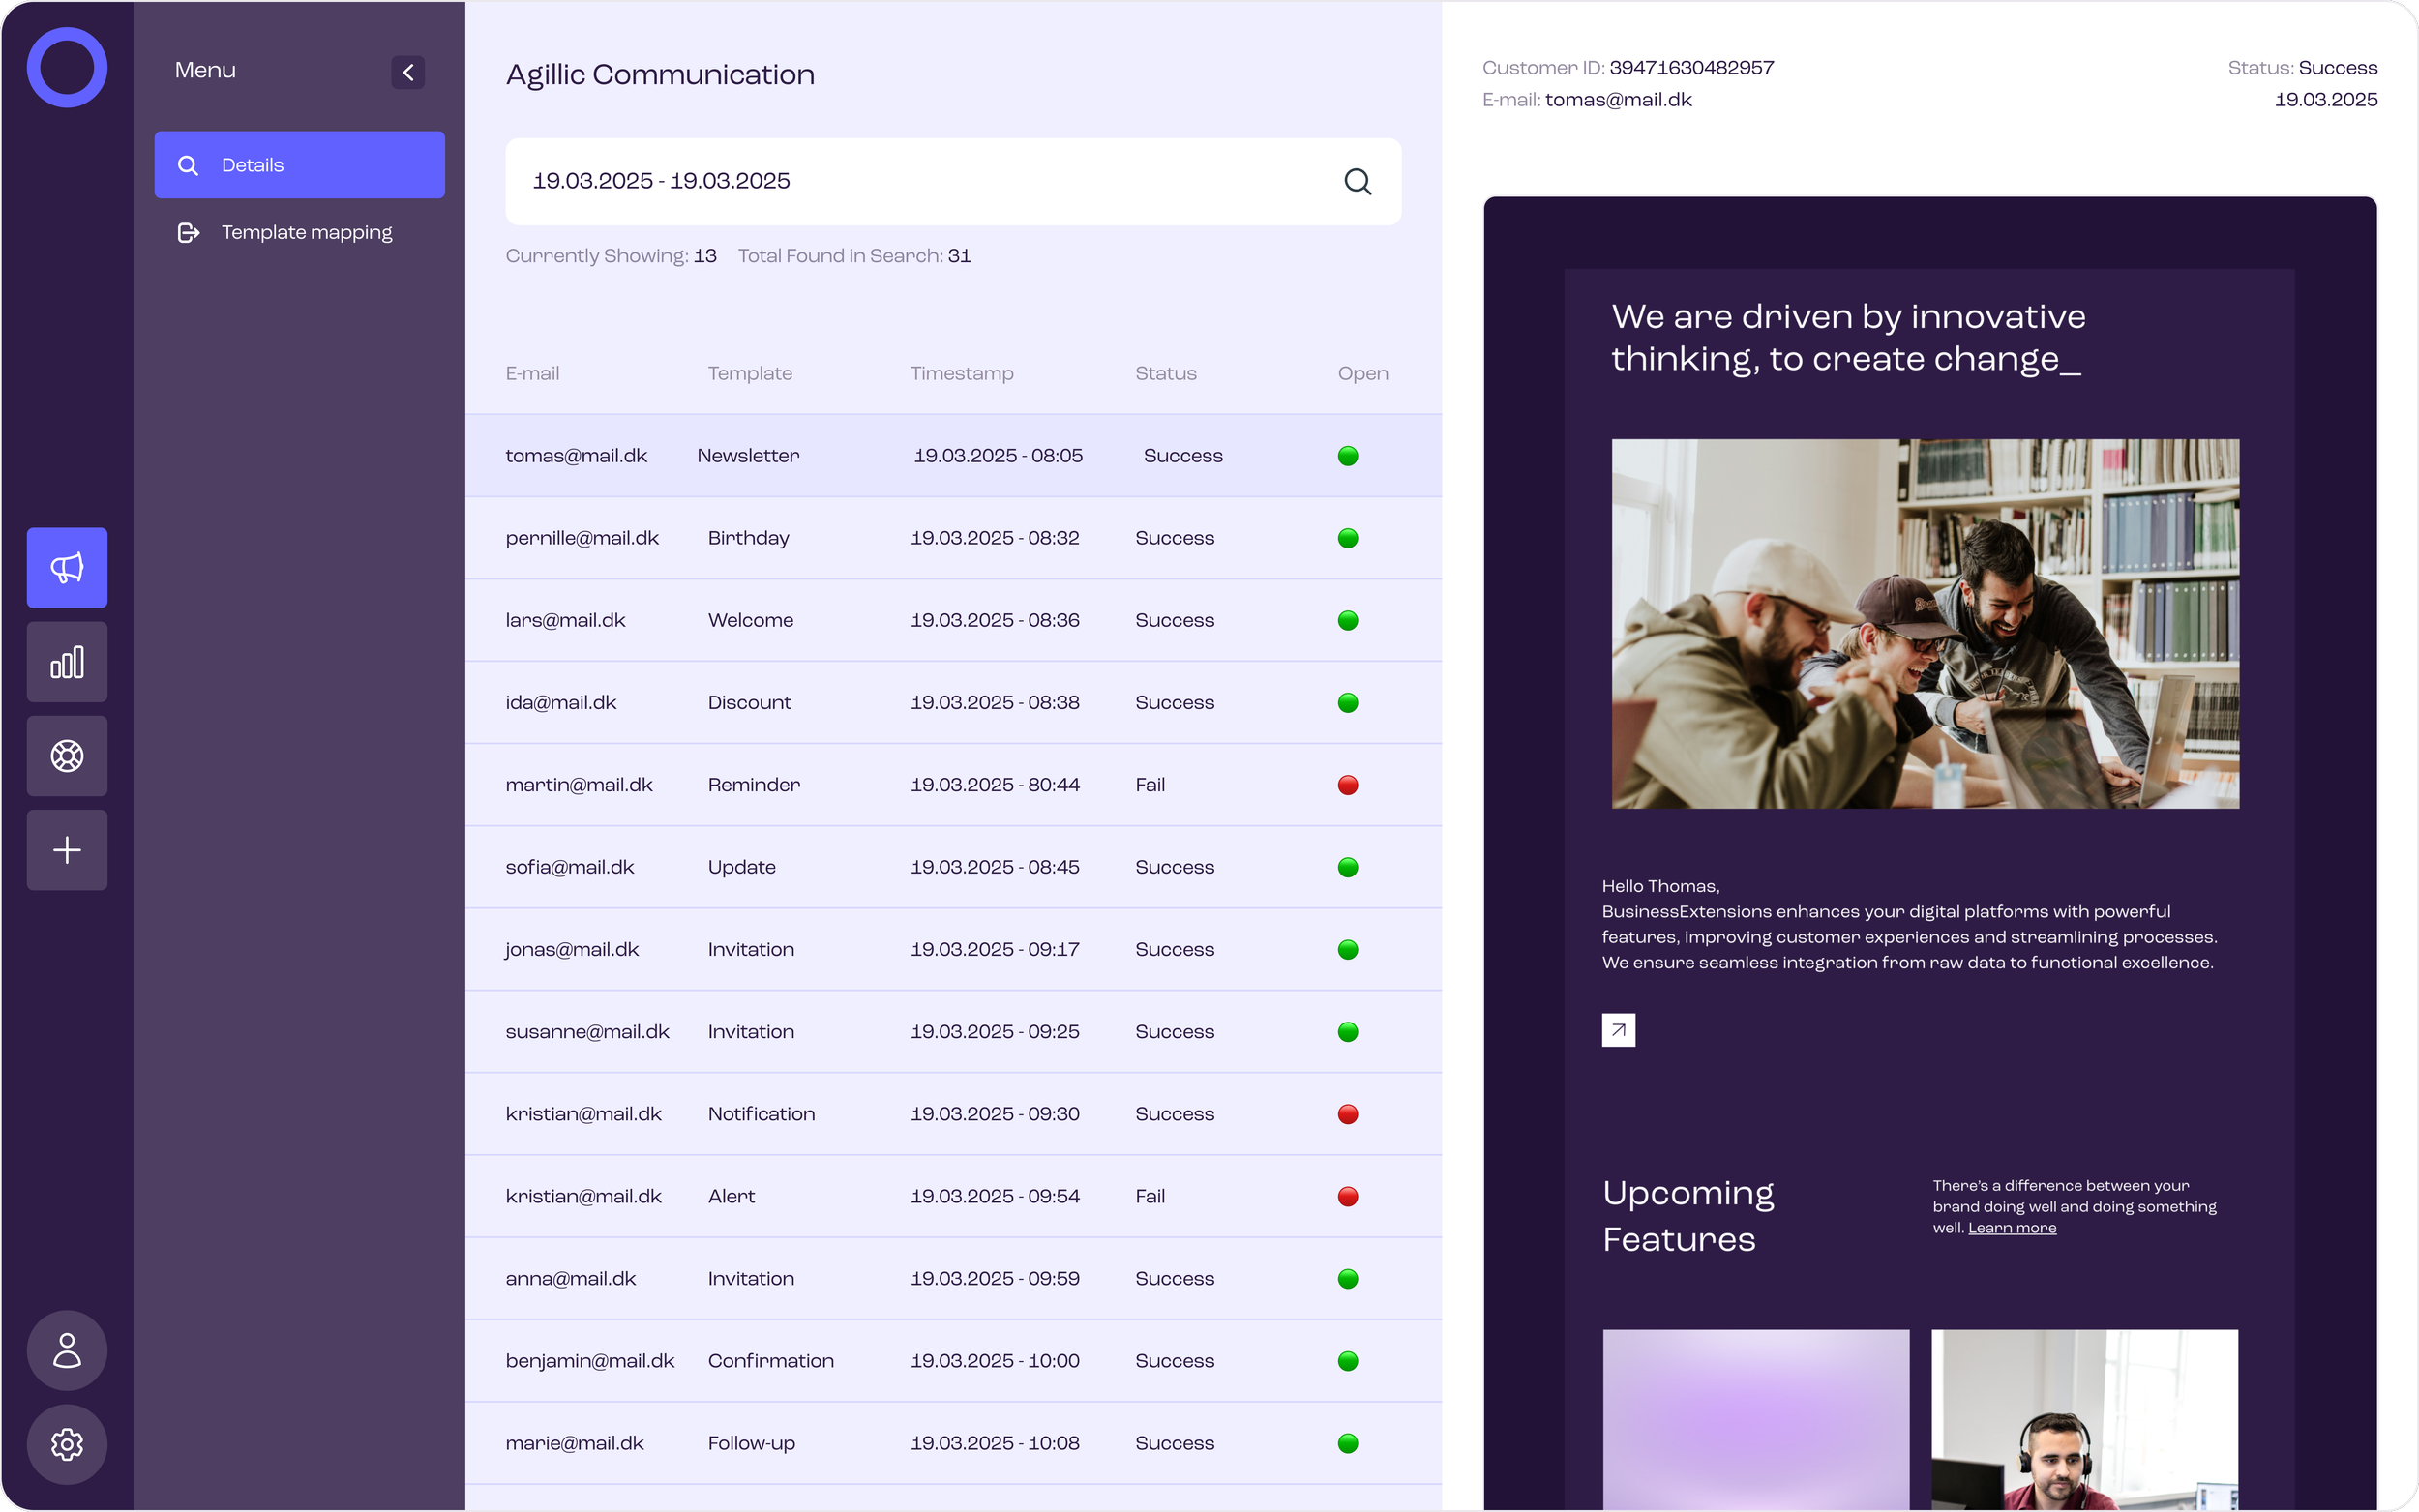This screenshot has width=2419, height=1512.
Task: Click the Learn more link
Action: click(x=2011, y=1228)
